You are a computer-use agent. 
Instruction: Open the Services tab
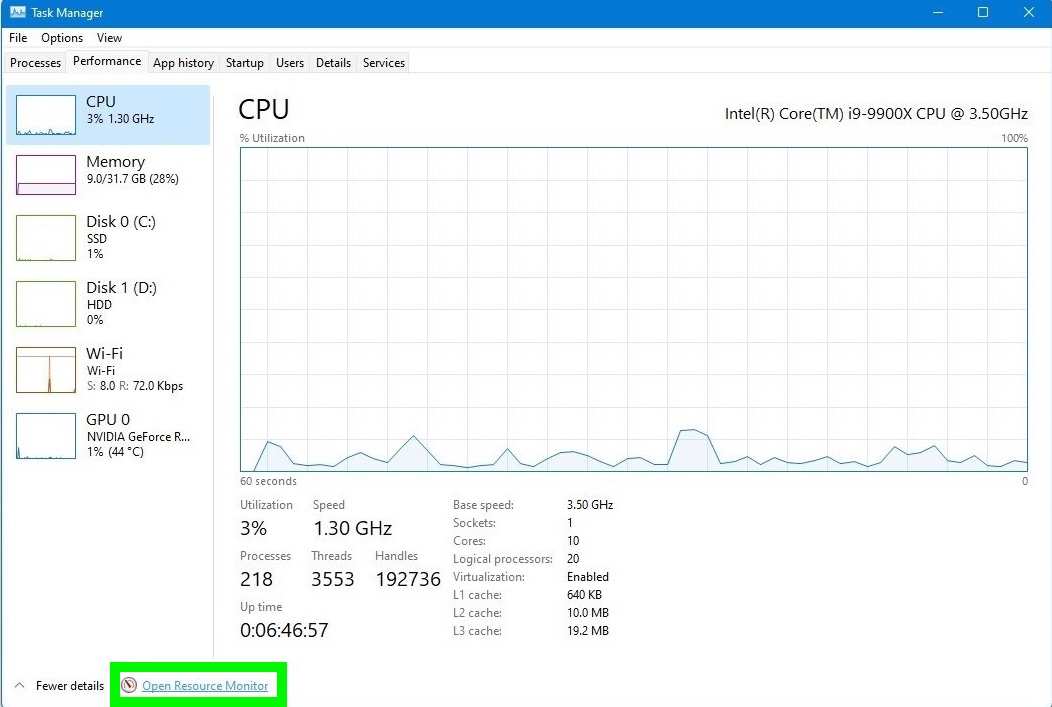383,62
